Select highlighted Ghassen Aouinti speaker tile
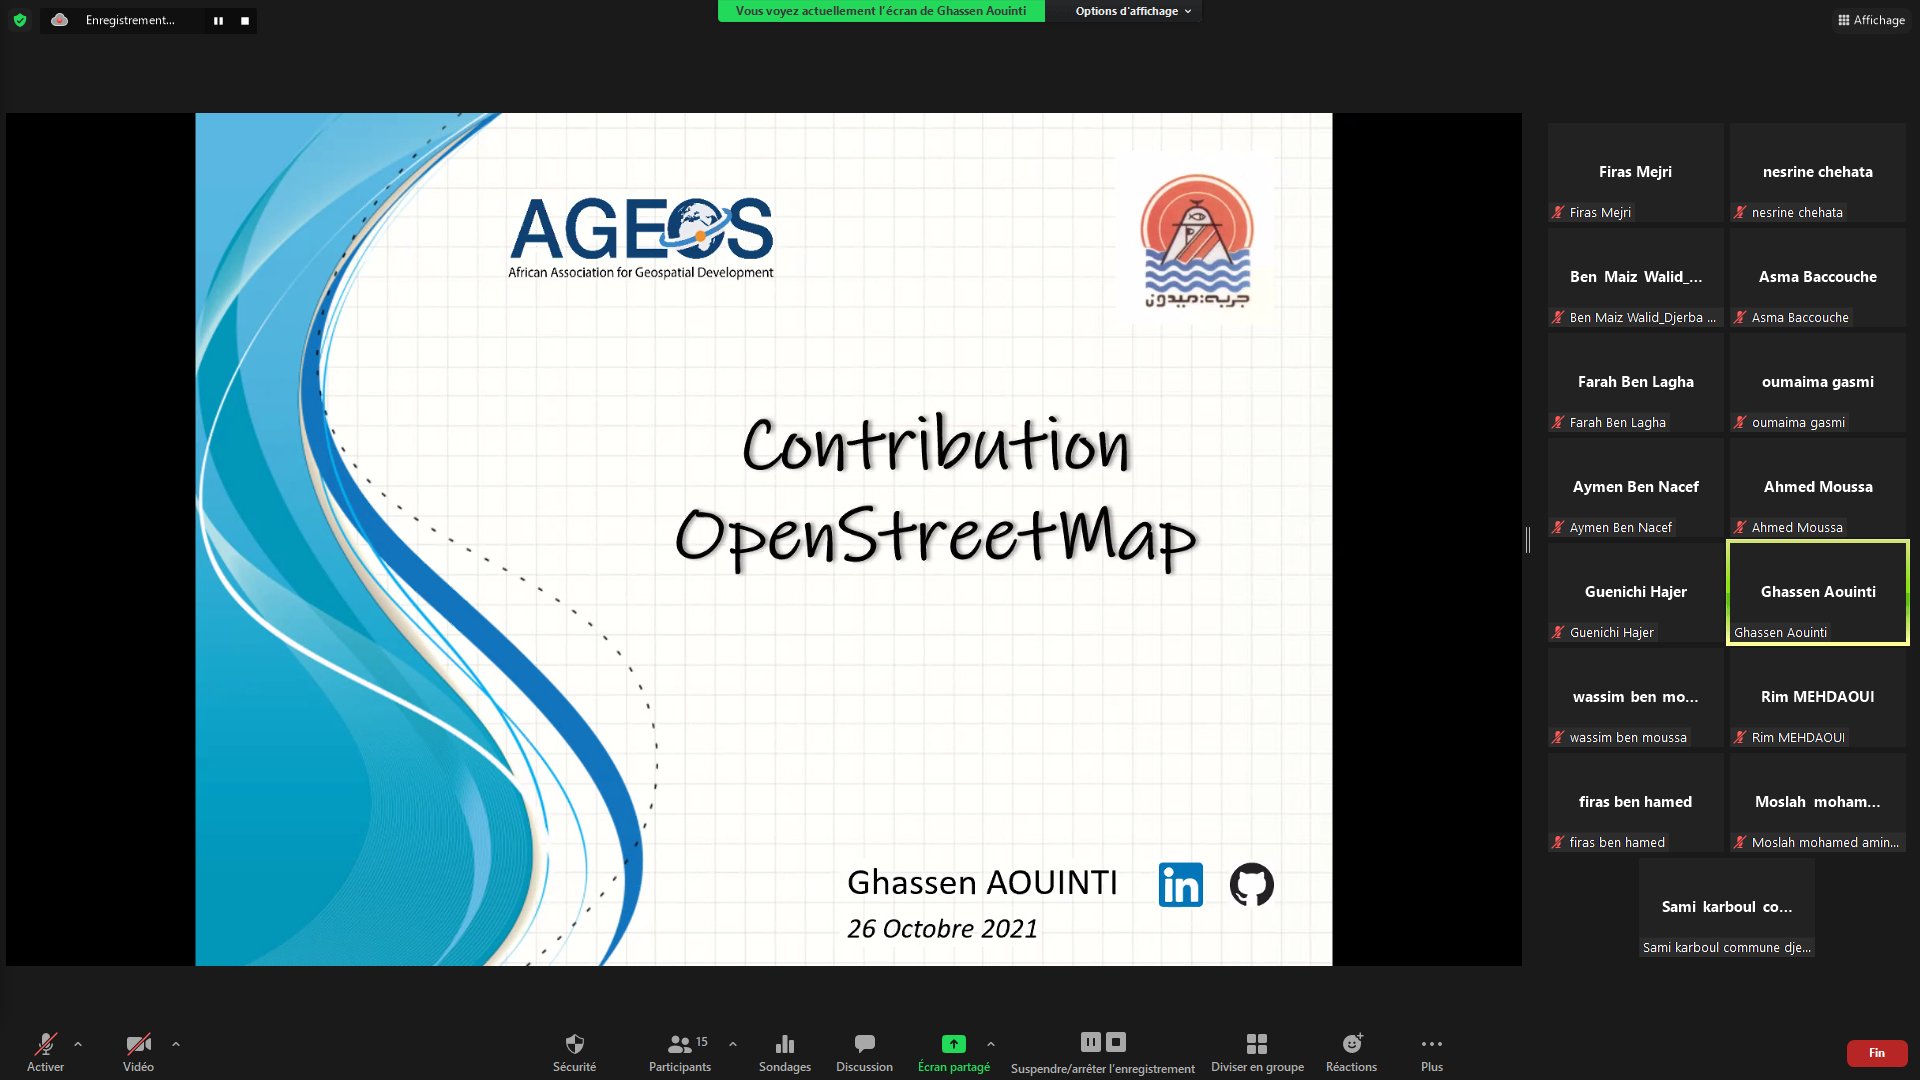 [1818, 592]
